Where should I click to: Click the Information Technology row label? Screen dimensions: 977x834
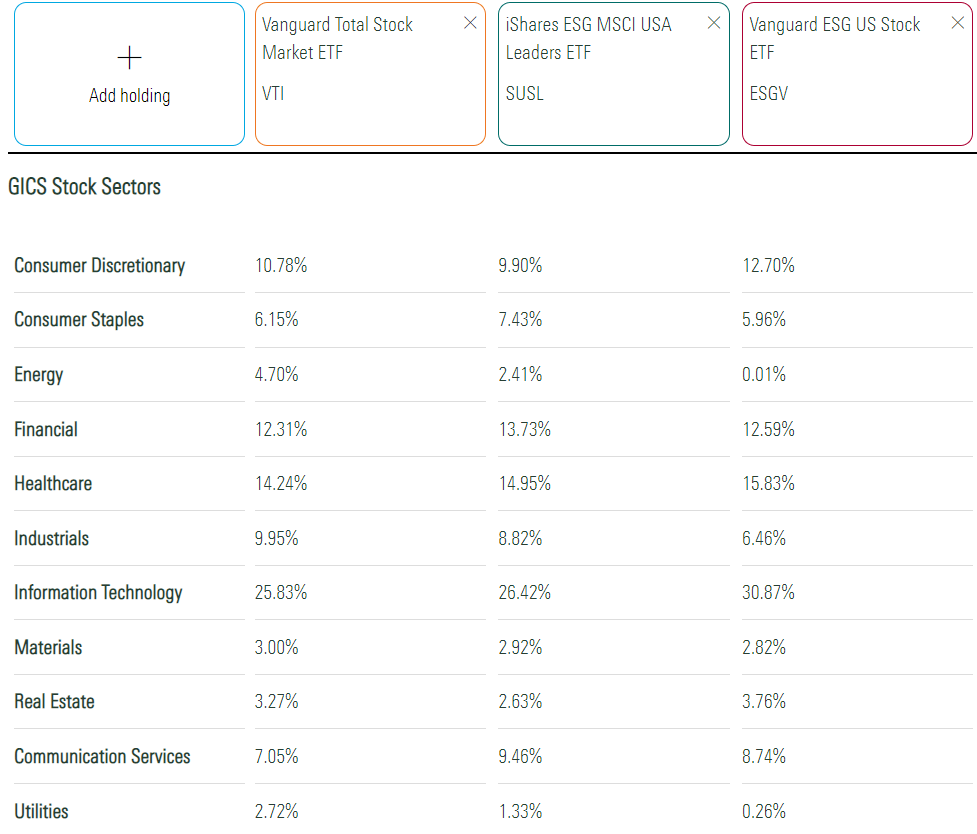click(x=98, y=593)
